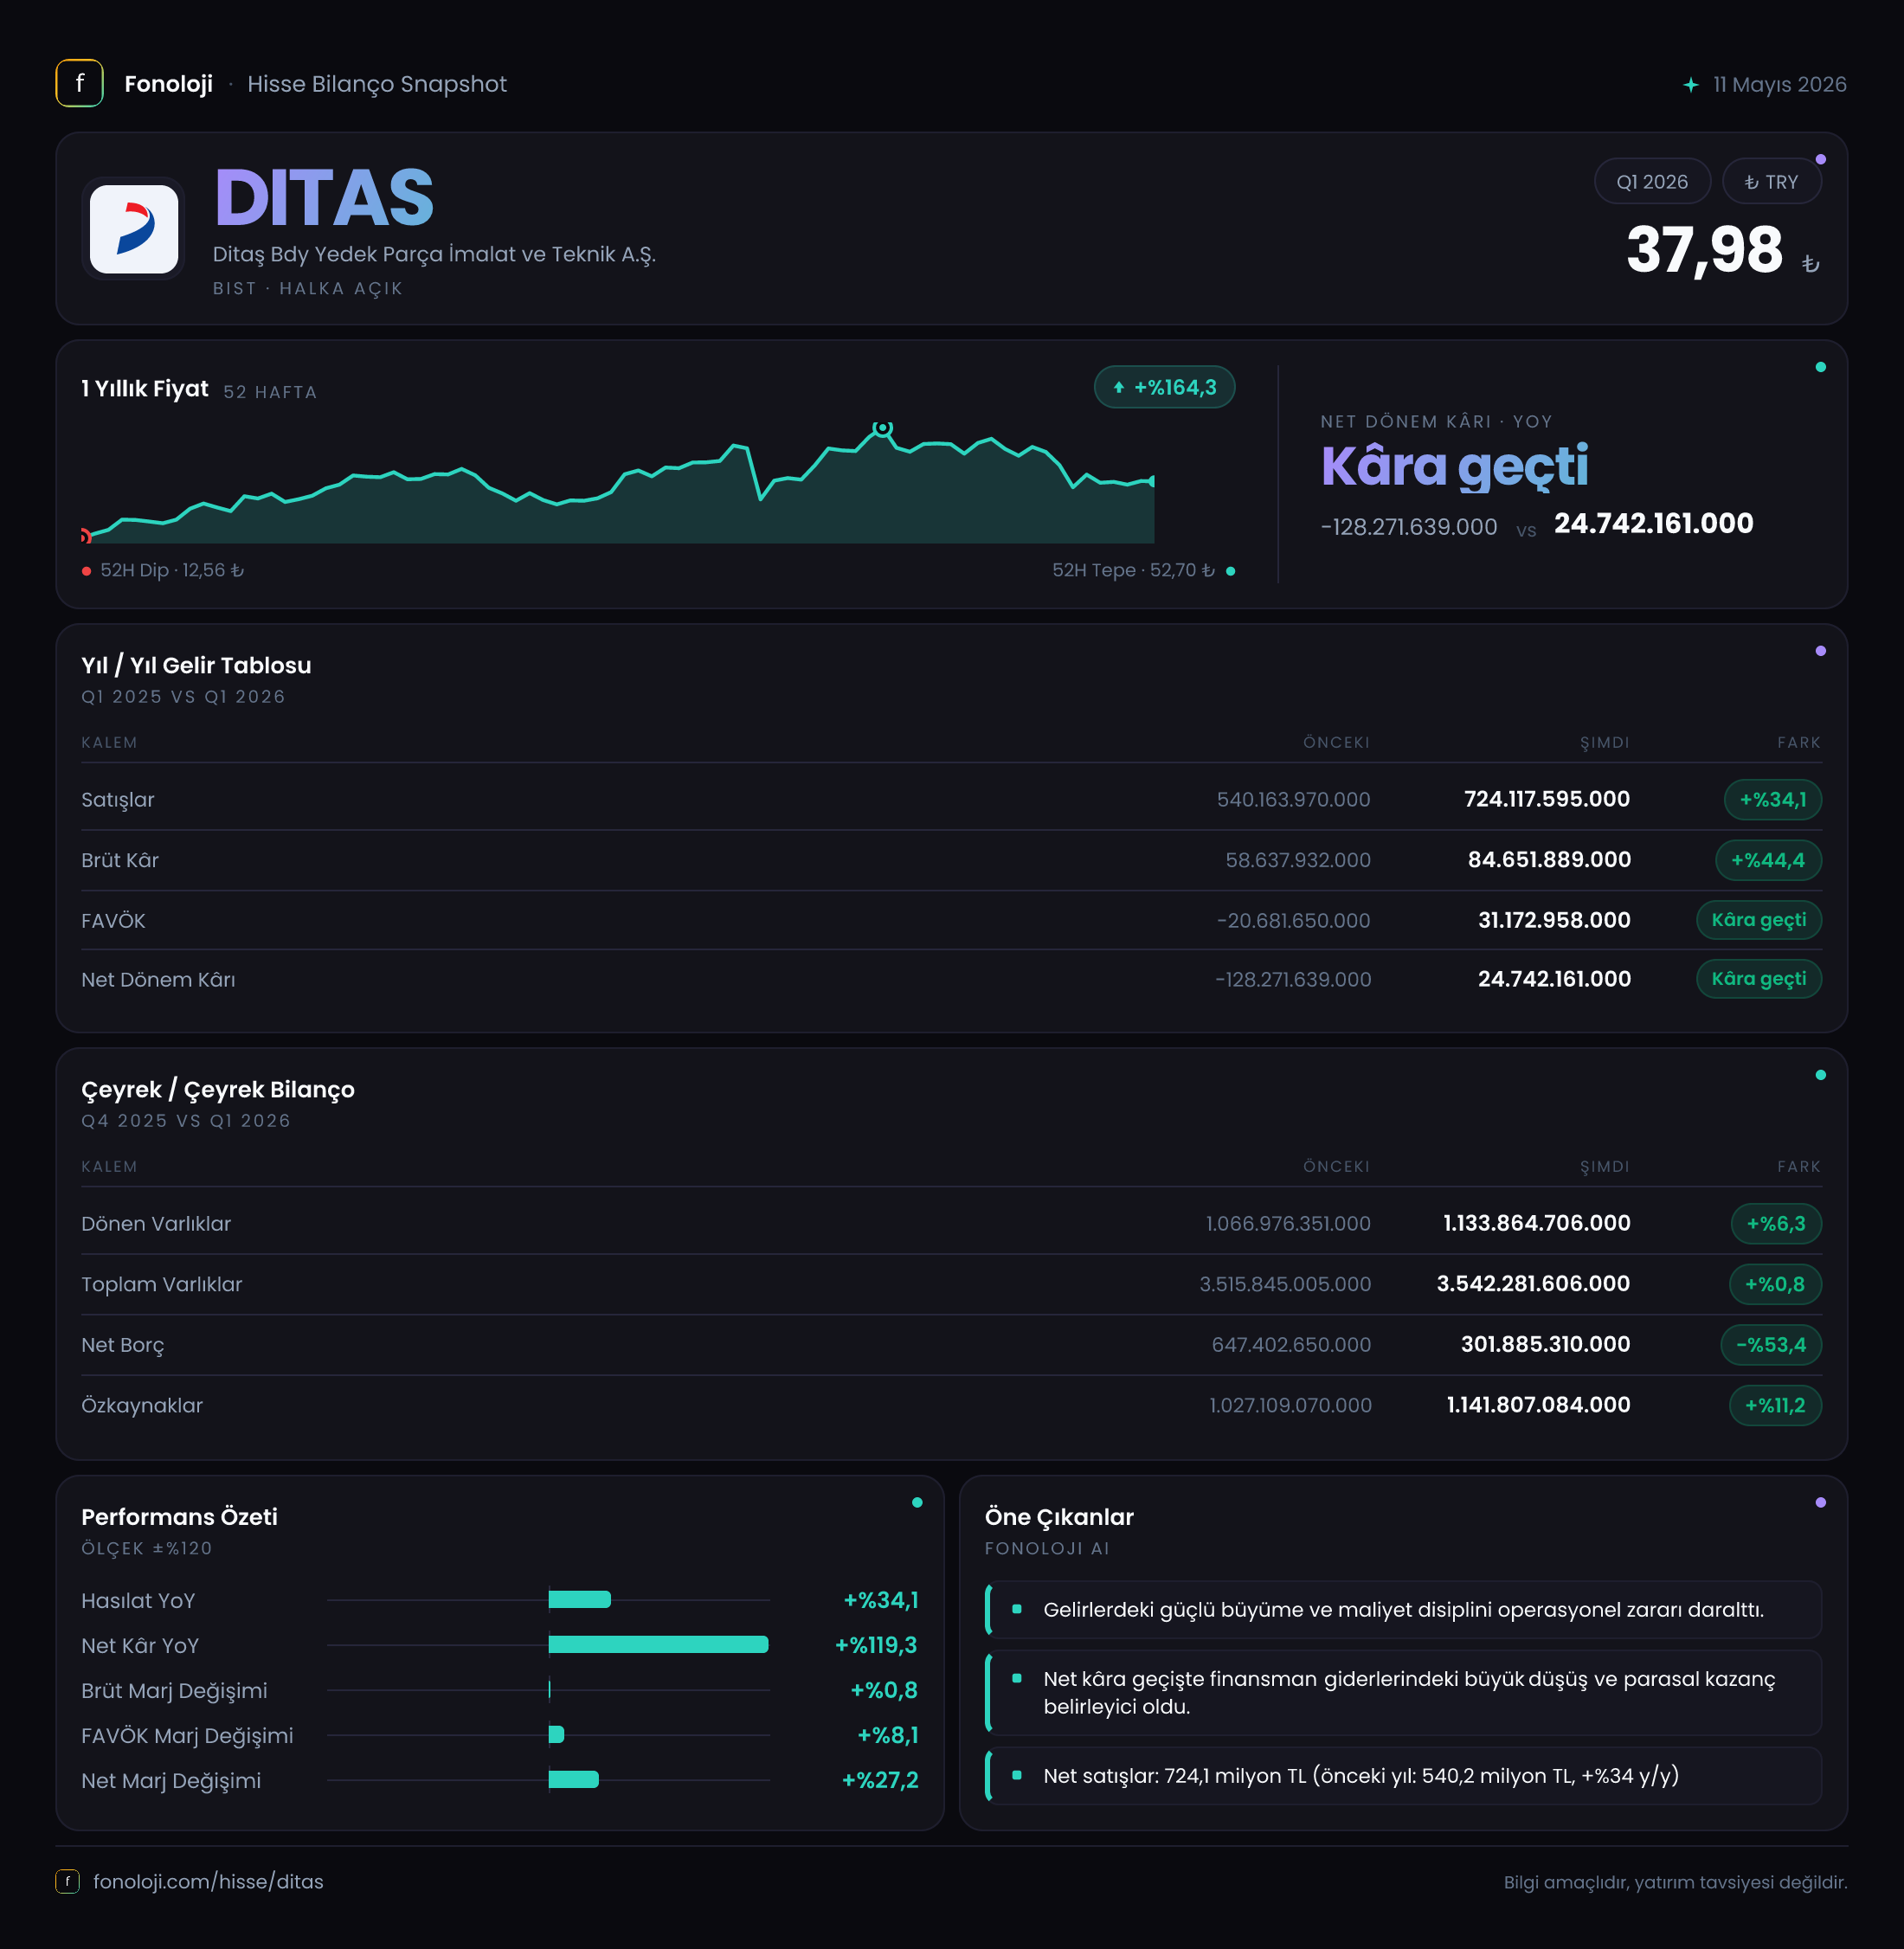Click the "Öne Çıkanlar" heading
Viewport: 1904px width, 1949px height.
[1059, 1517]
